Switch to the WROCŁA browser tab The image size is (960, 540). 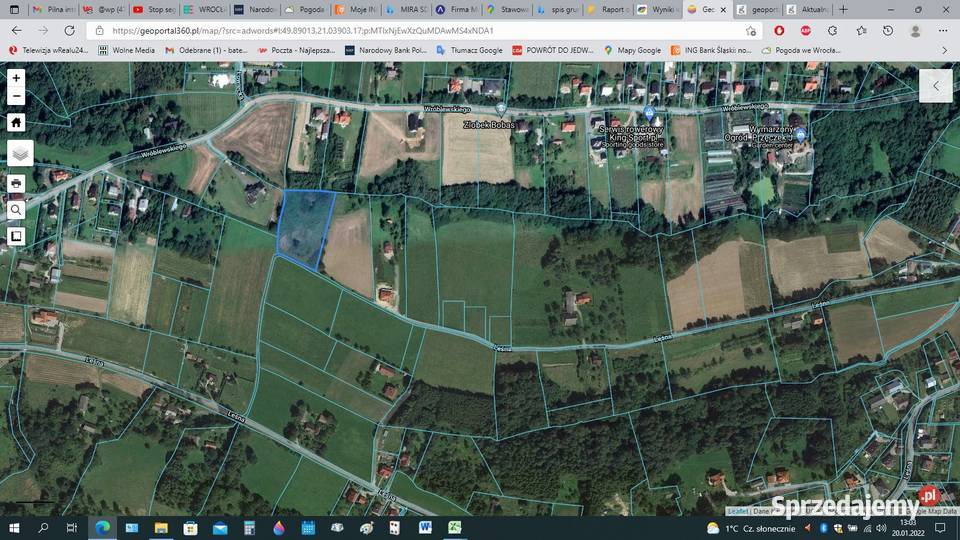[204, 9]
